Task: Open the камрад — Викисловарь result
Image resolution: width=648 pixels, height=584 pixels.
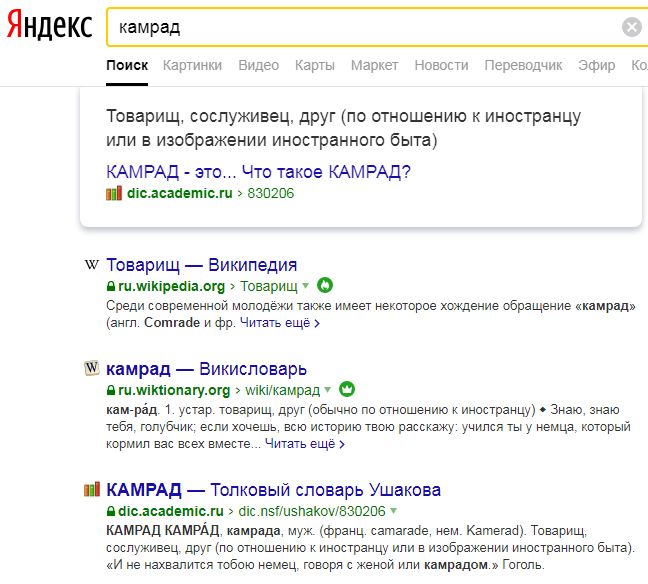Action: pos(207,369)
